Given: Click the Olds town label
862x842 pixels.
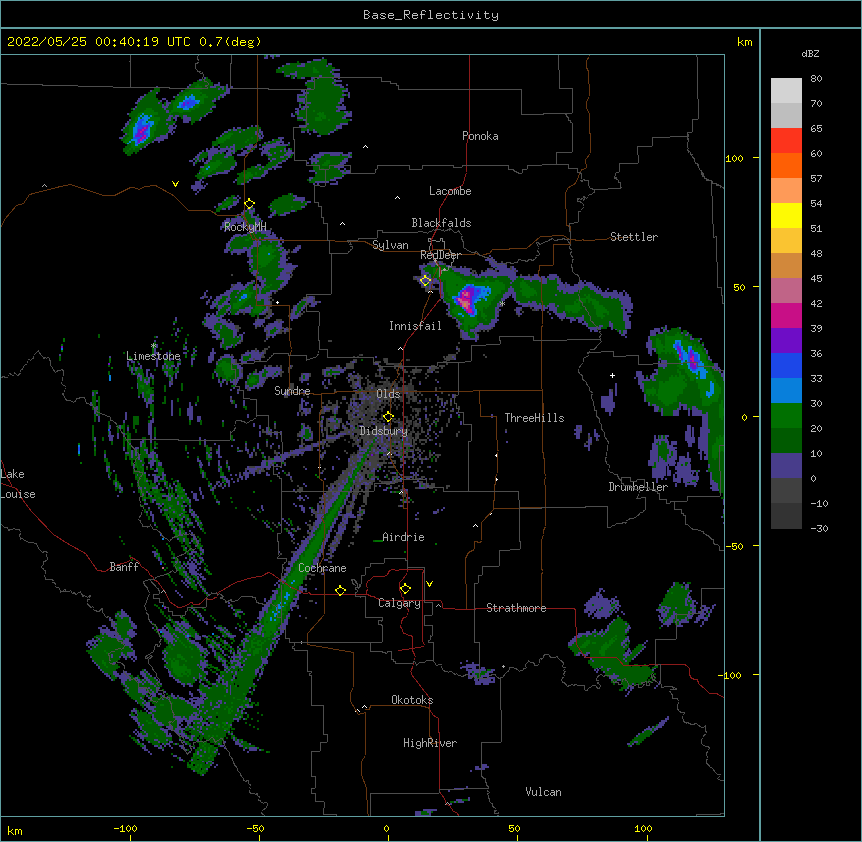Looking at the screenshot, I should (388, 394).
